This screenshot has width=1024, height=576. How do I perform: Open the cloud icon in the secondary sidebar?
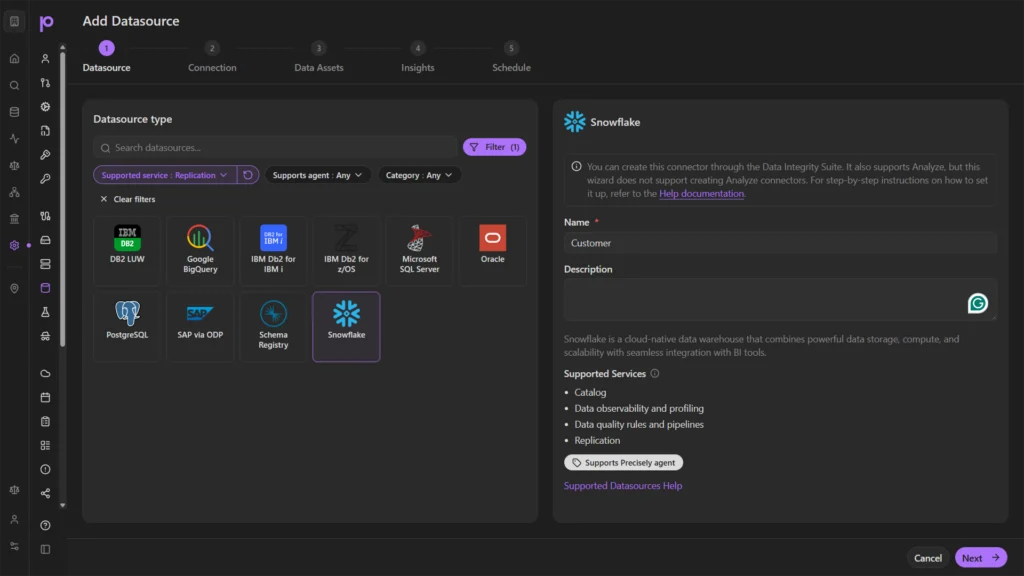[45, 374]
